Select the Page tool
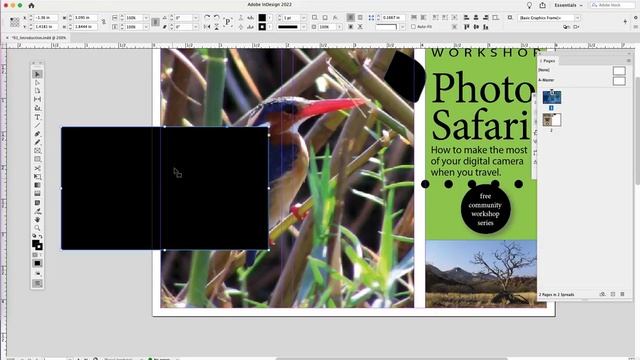640x360 pixels. coord(37,91)
